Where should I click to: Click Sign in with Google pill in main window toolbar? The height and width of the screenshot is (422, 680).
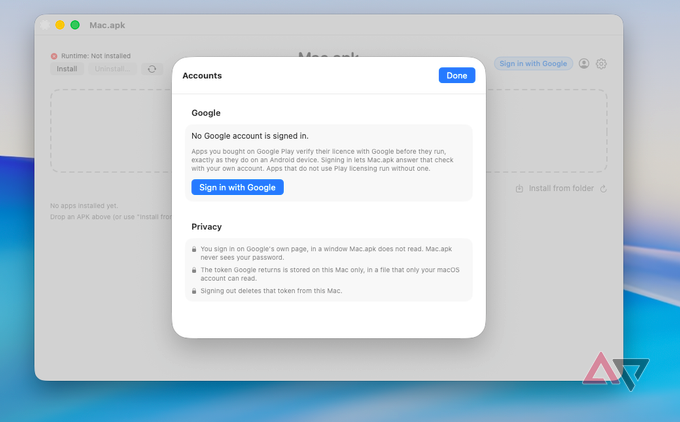tap(533, 64)
